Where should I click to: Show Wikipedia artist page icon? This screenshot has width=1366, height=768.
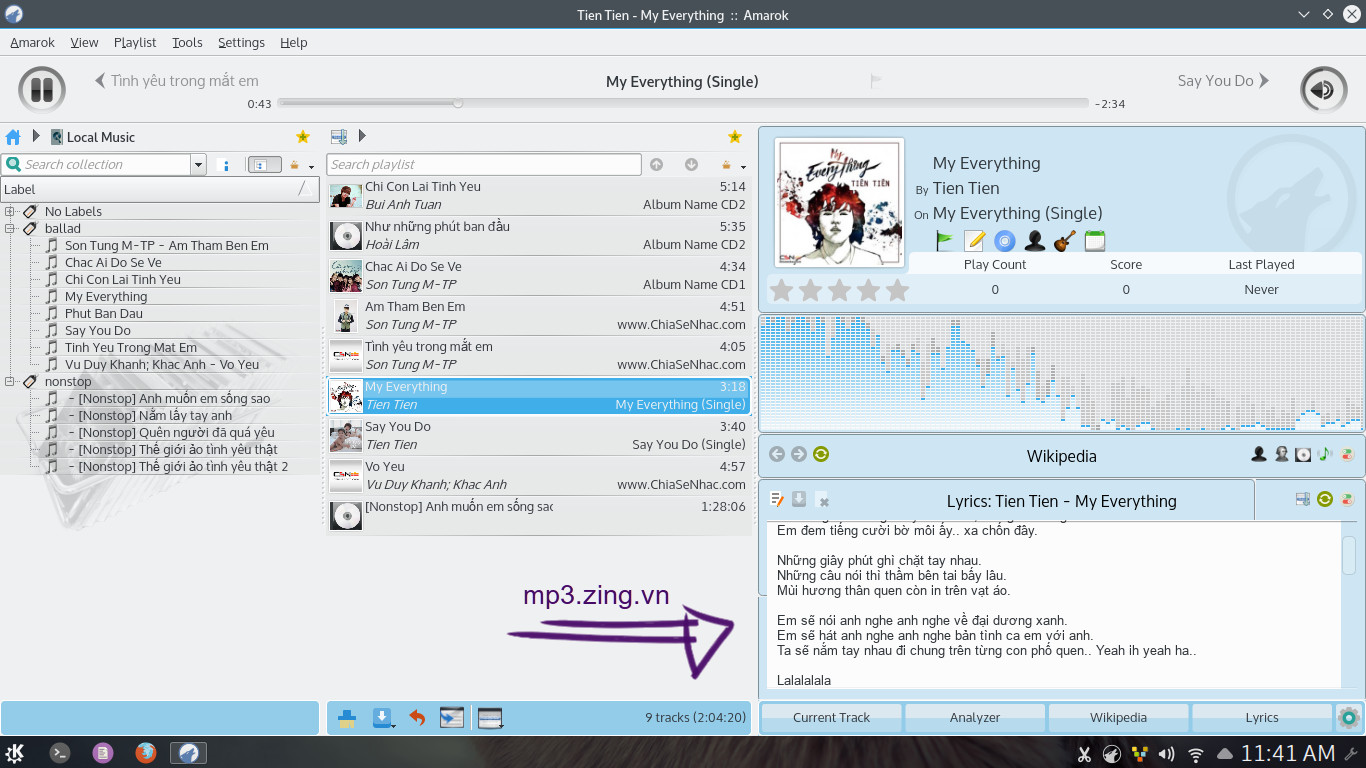[1259, 454]
